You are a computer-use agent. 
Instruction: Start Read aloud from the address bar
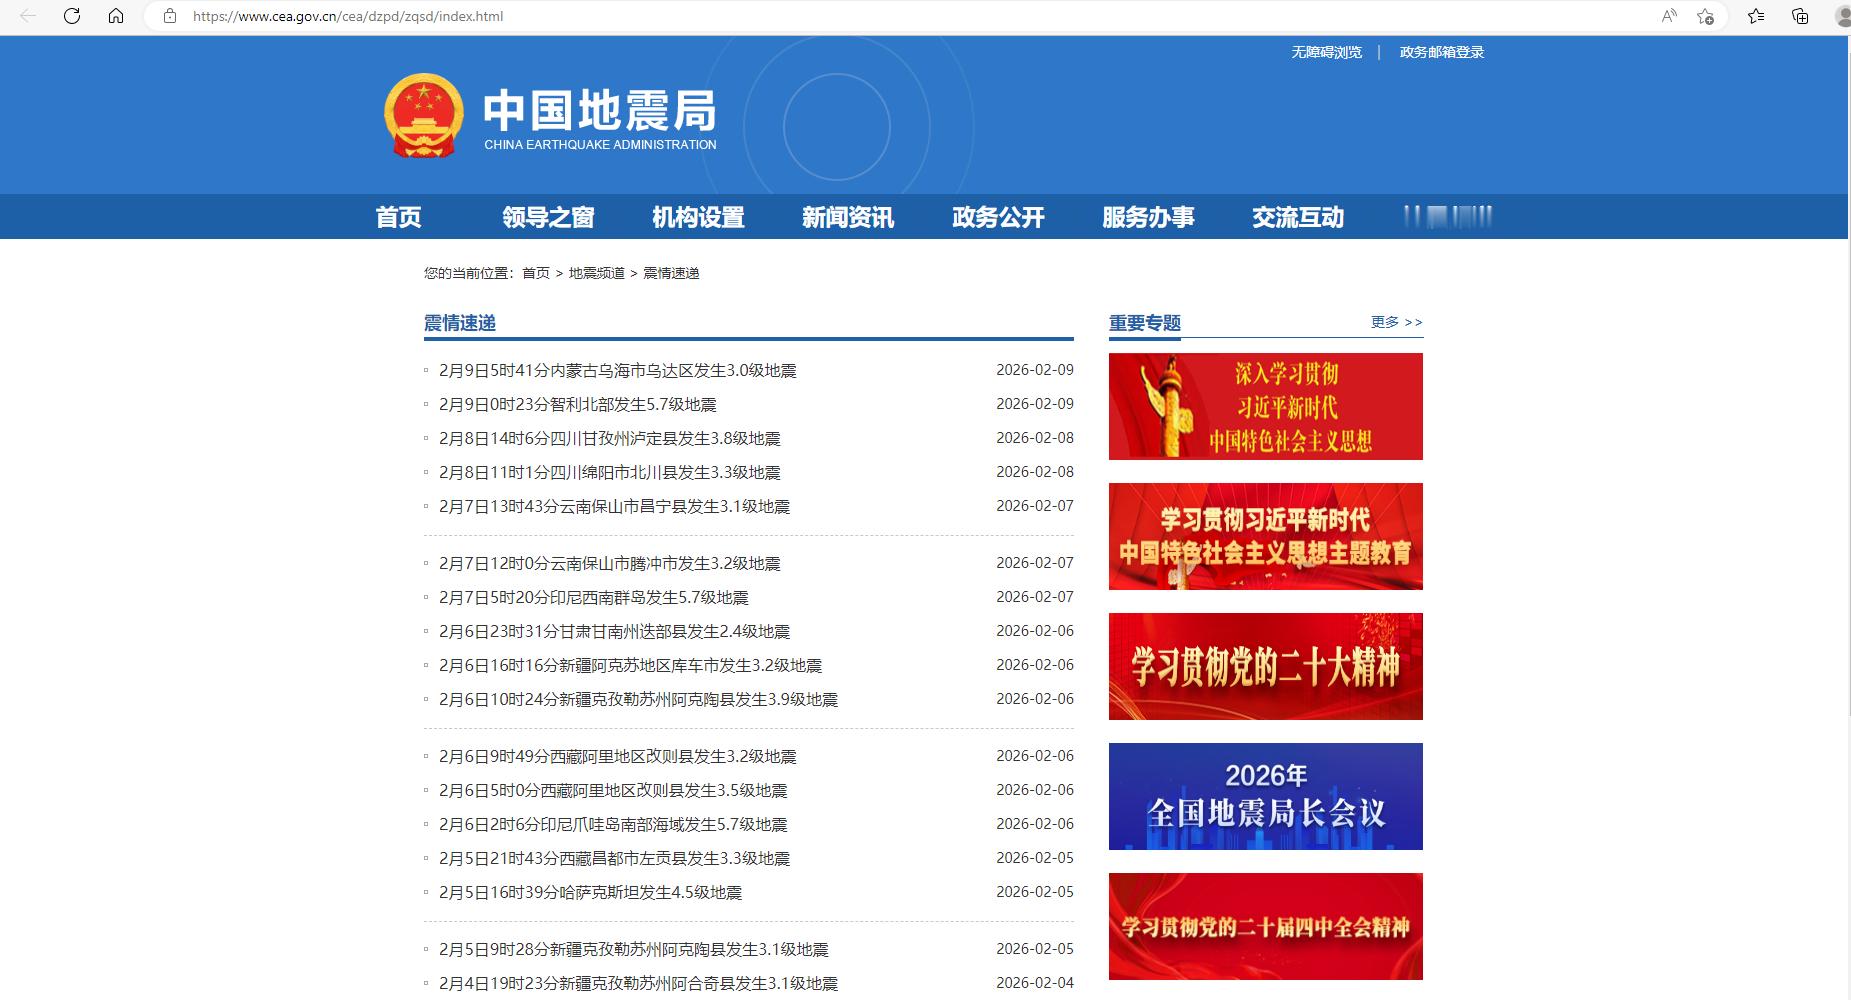tap(1668, 16)
